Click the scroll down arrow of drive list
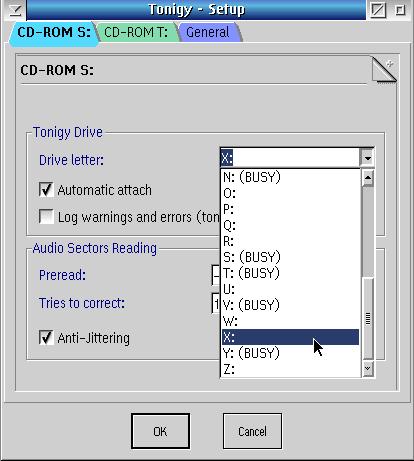Image resolution: width=414 pixels, height=461 pixels. pos(368,368)
